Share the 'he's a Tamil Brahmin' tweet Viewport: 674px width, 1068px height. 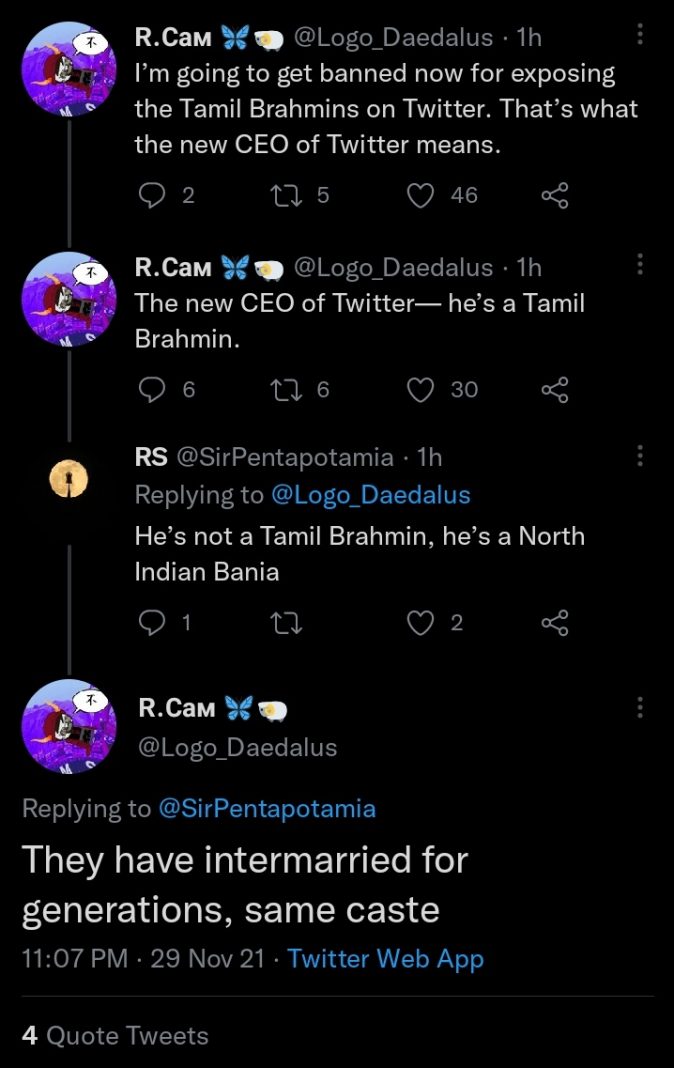(555, 389)
